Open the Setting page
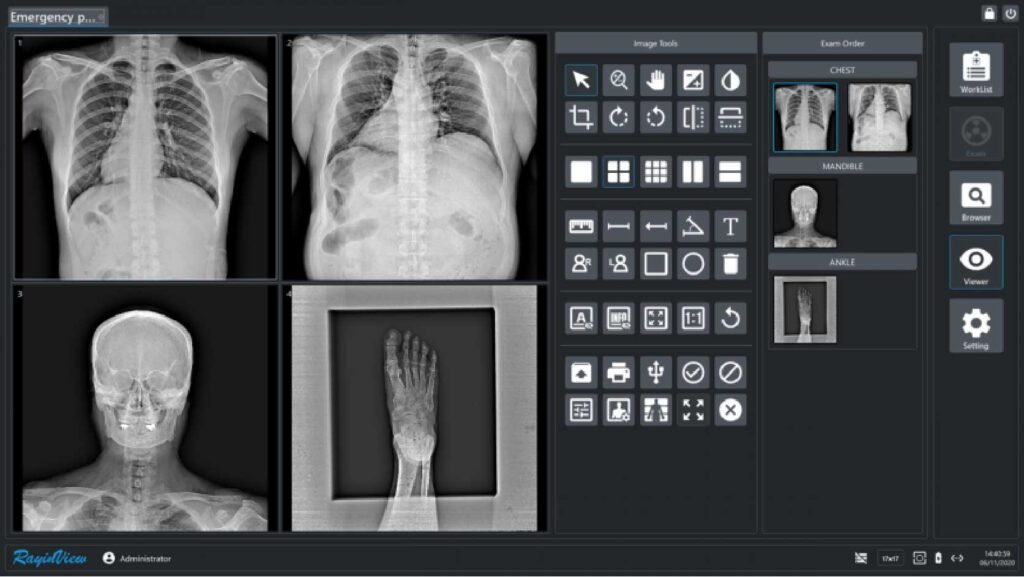This screenshot has width=1024, height=577. point(976,326)
